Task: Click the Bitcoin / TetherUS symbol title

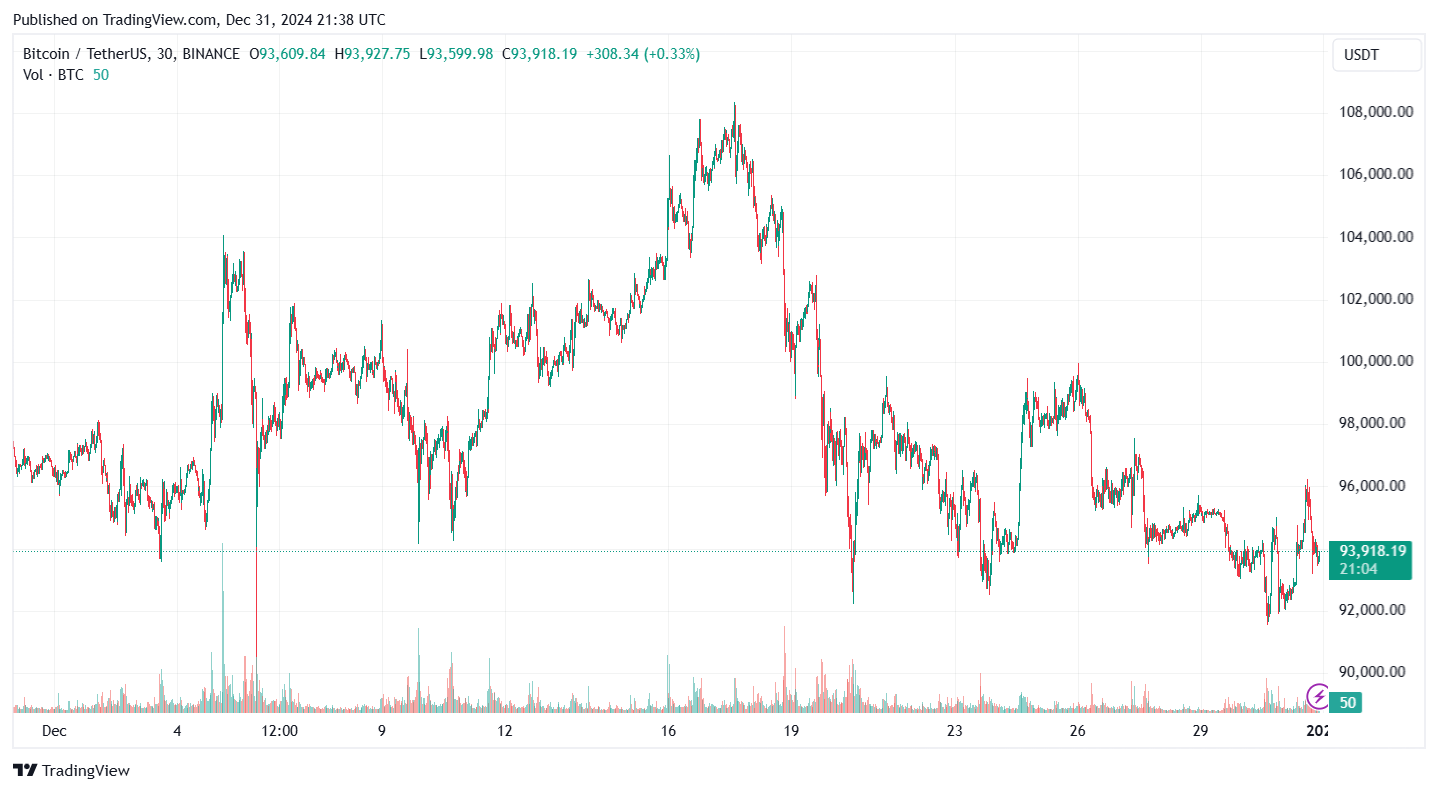Action: (82, 54)
